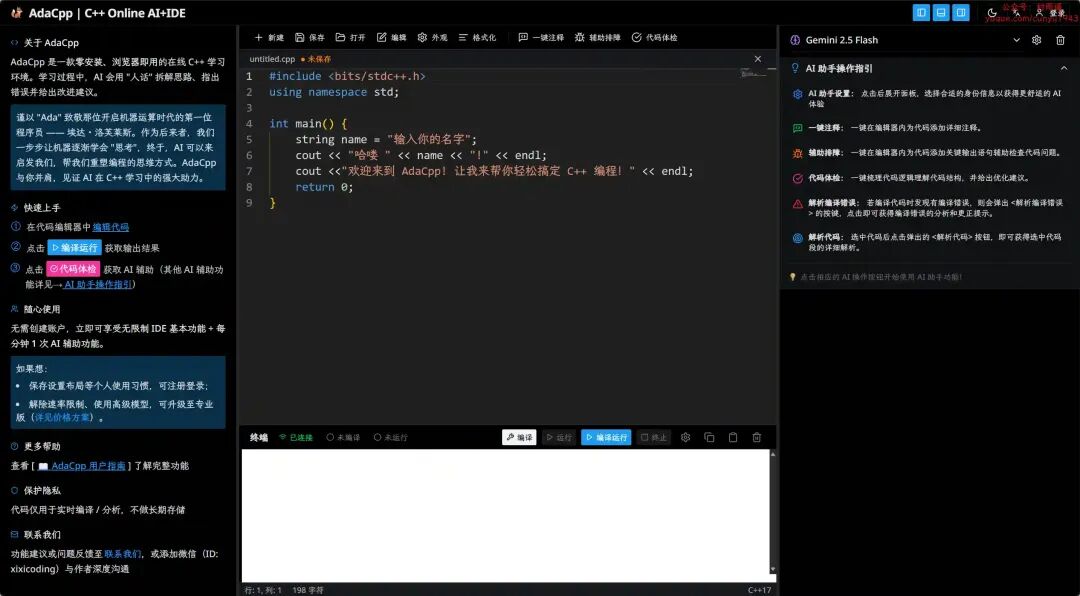Toggle the right AI panel layout button
Viewport: 1080px width, 596px height.
tap(961, 12)
